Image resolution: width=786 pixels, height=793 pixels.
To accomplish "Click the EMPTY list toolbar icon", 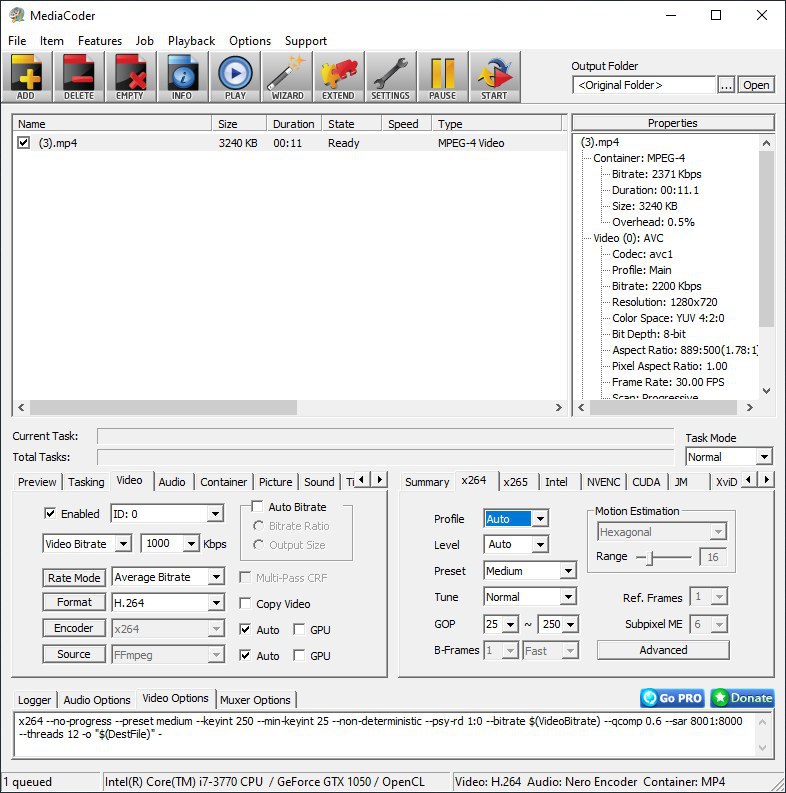I will pos(130,77).
